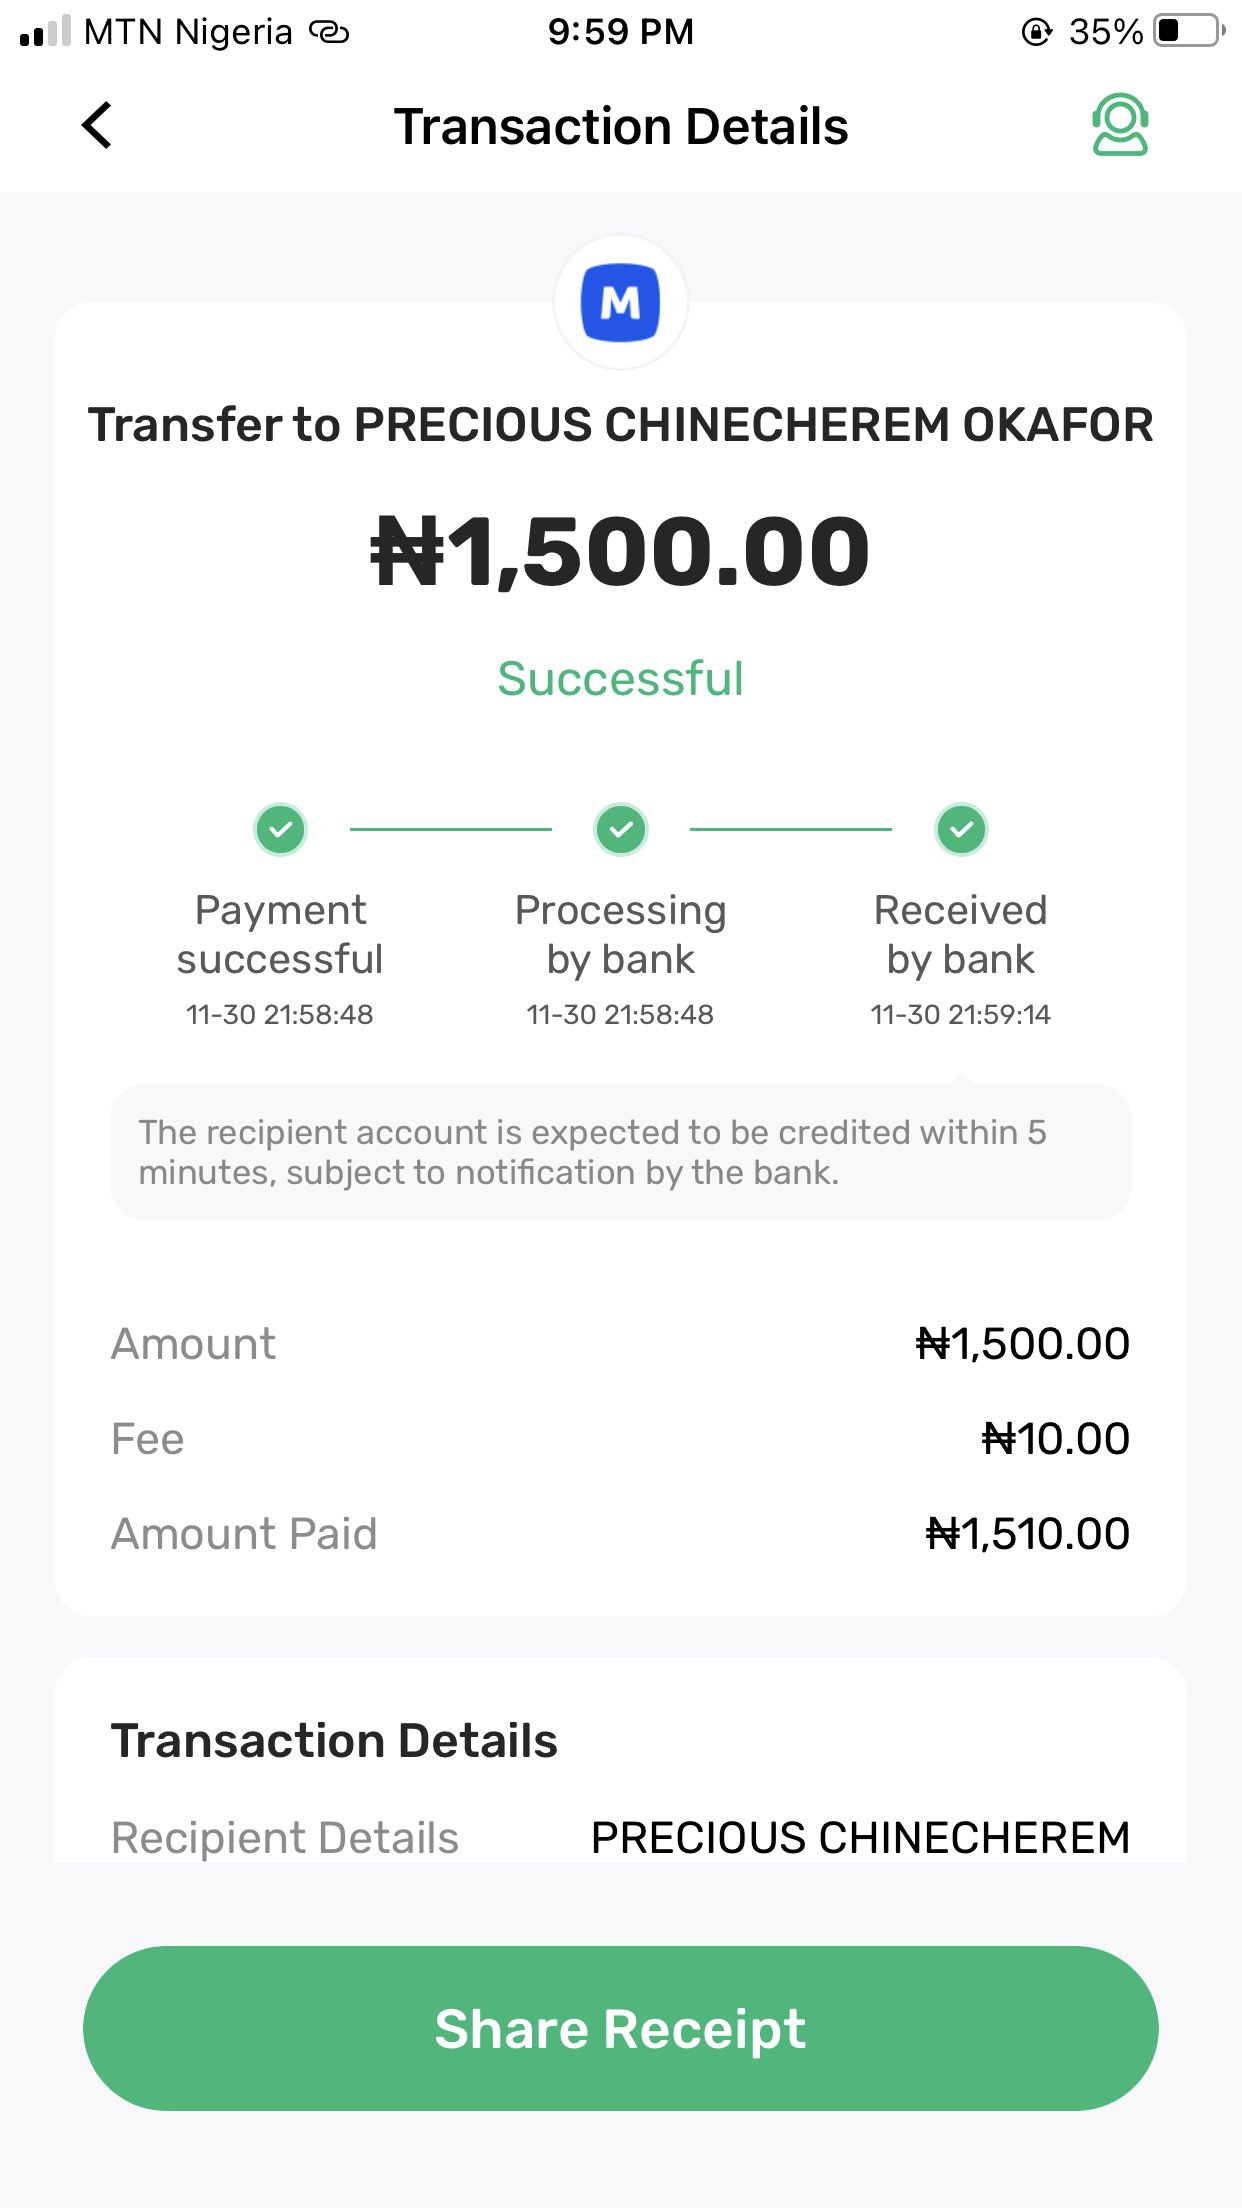Tap the ₦1,500.00 large amount heading

coord(621,552)
